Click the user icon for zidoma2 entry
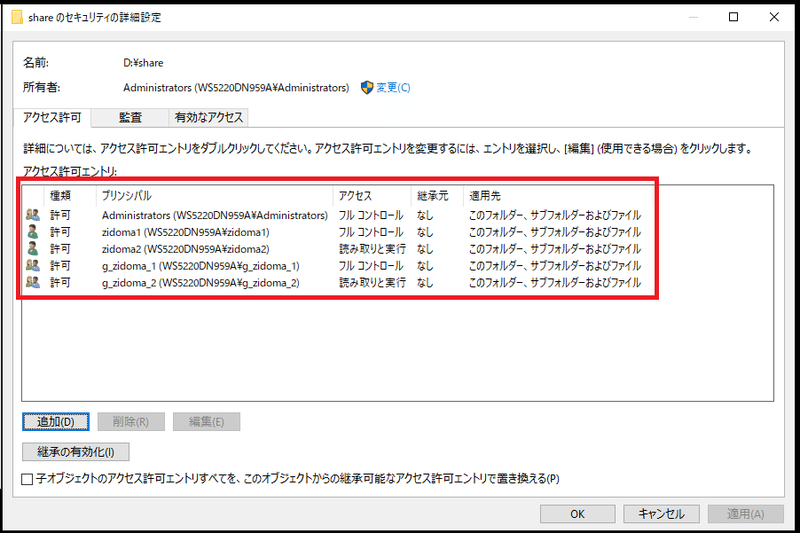 point(33,248)
